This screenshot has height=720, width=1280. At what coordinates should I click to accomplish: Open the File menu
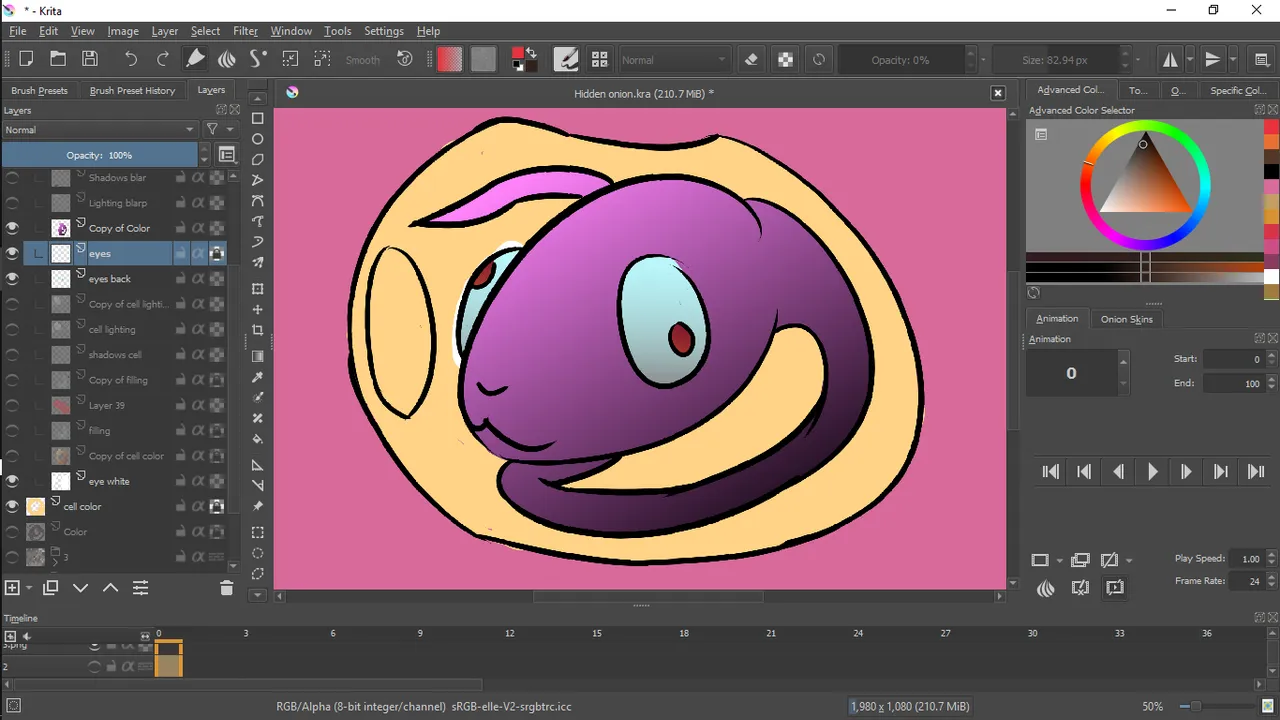pos(17,31)
